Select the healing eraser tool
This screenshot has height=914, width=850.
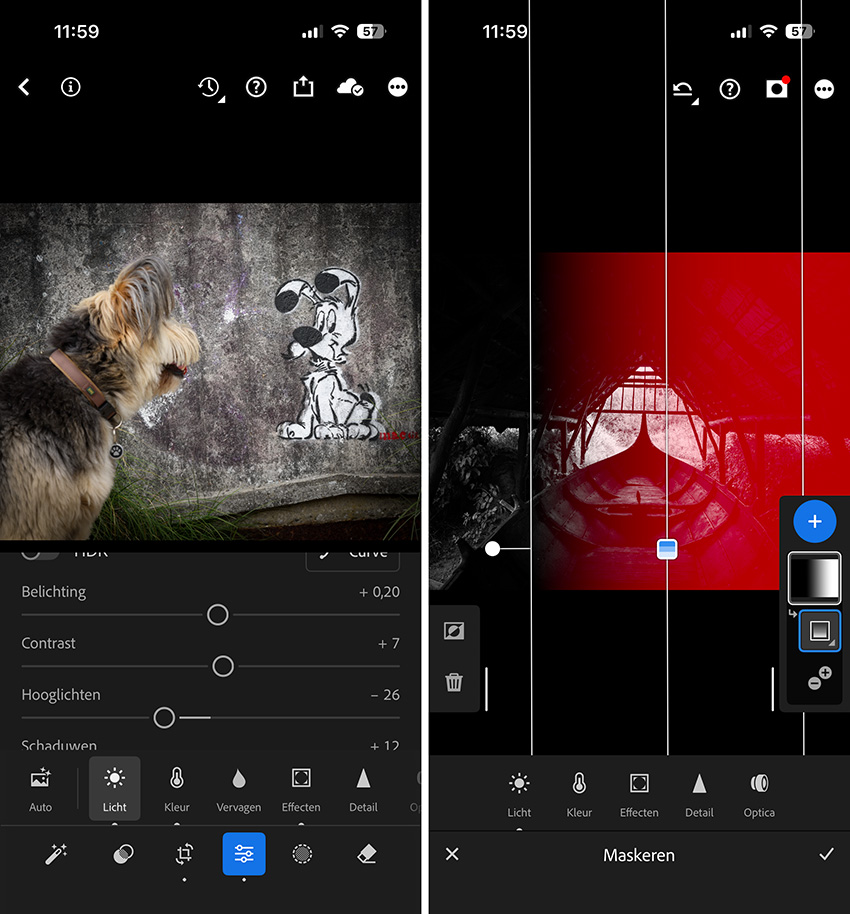tap(366, 854)
